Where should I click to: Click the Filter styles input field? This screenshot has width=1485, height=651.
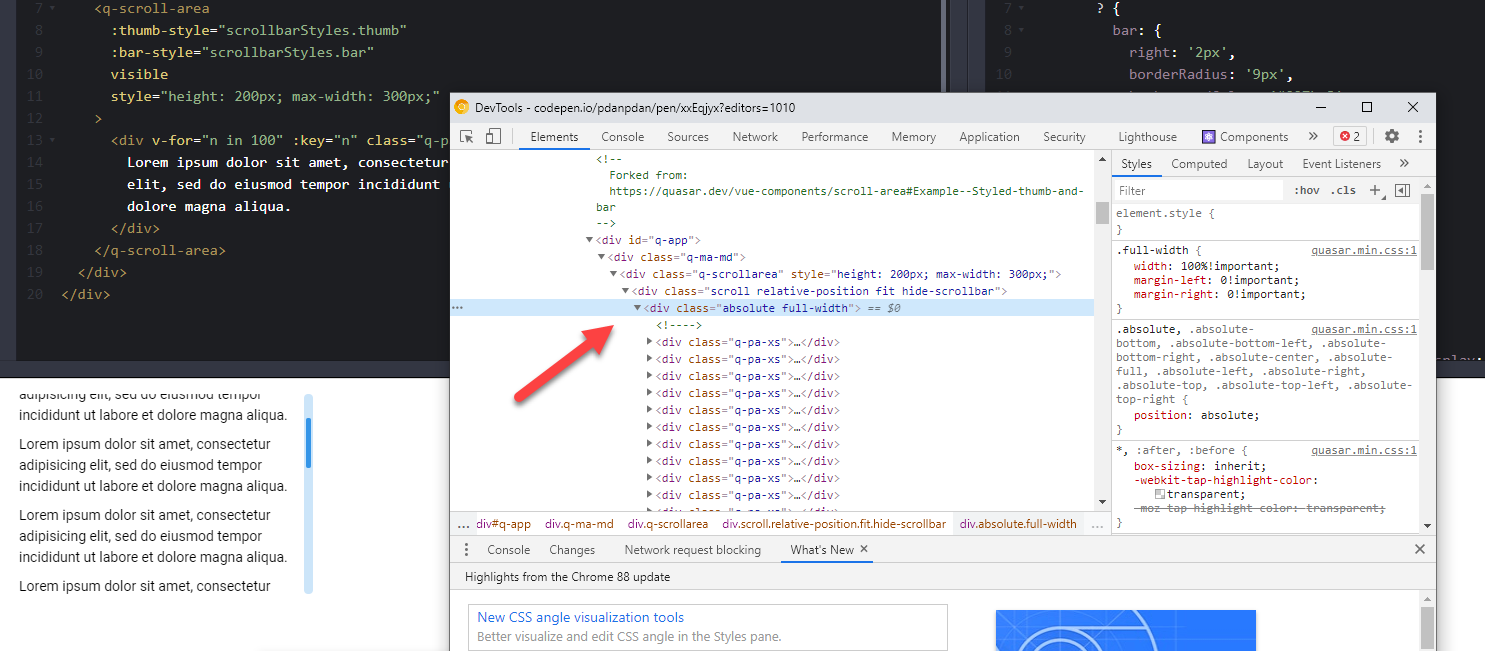[x=1198, y=189]
